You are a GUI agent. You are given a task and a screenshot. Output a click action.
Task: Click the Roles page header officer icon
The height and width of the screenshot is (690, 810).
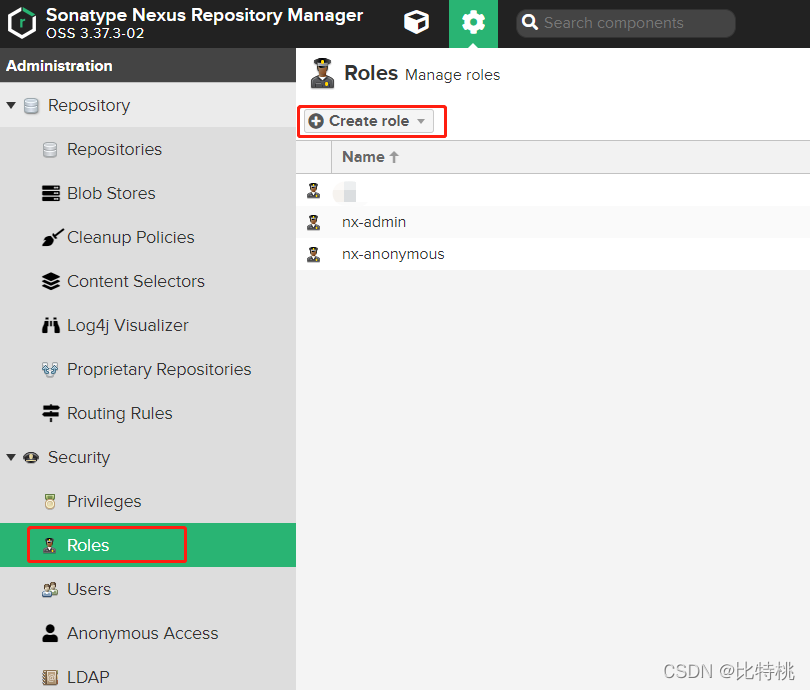(x=322, y=73)
